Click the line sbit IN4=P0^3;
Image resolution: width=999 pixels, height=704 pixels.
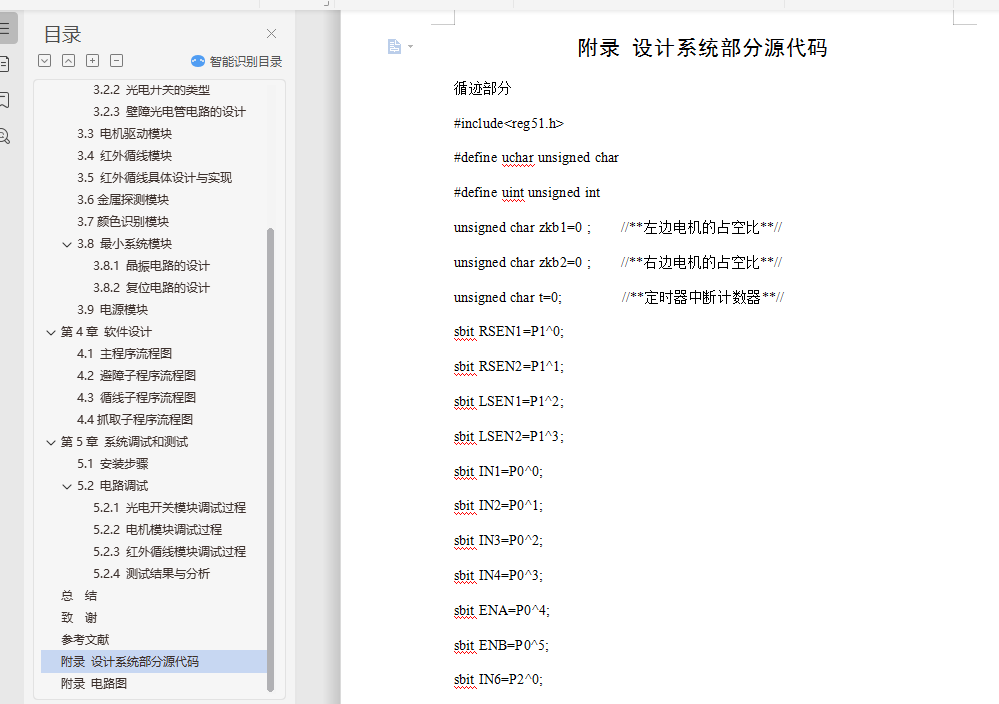(498, 576)
